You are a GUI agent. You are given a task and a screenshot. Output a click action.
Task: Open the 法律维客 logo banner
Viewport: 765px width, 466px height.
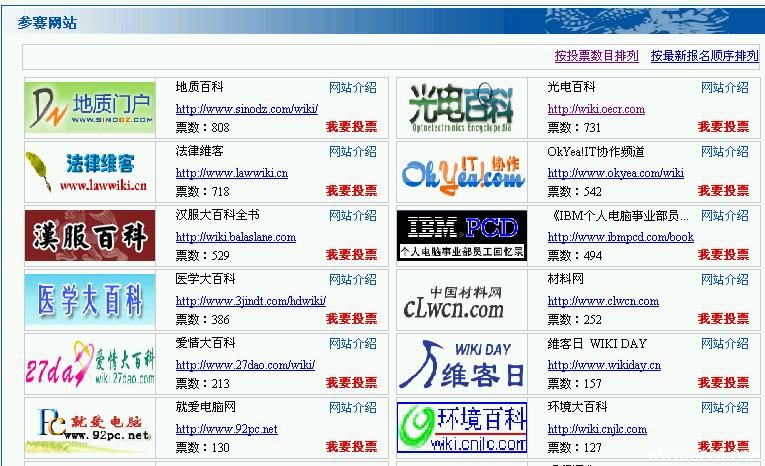(x=90, y=172)
